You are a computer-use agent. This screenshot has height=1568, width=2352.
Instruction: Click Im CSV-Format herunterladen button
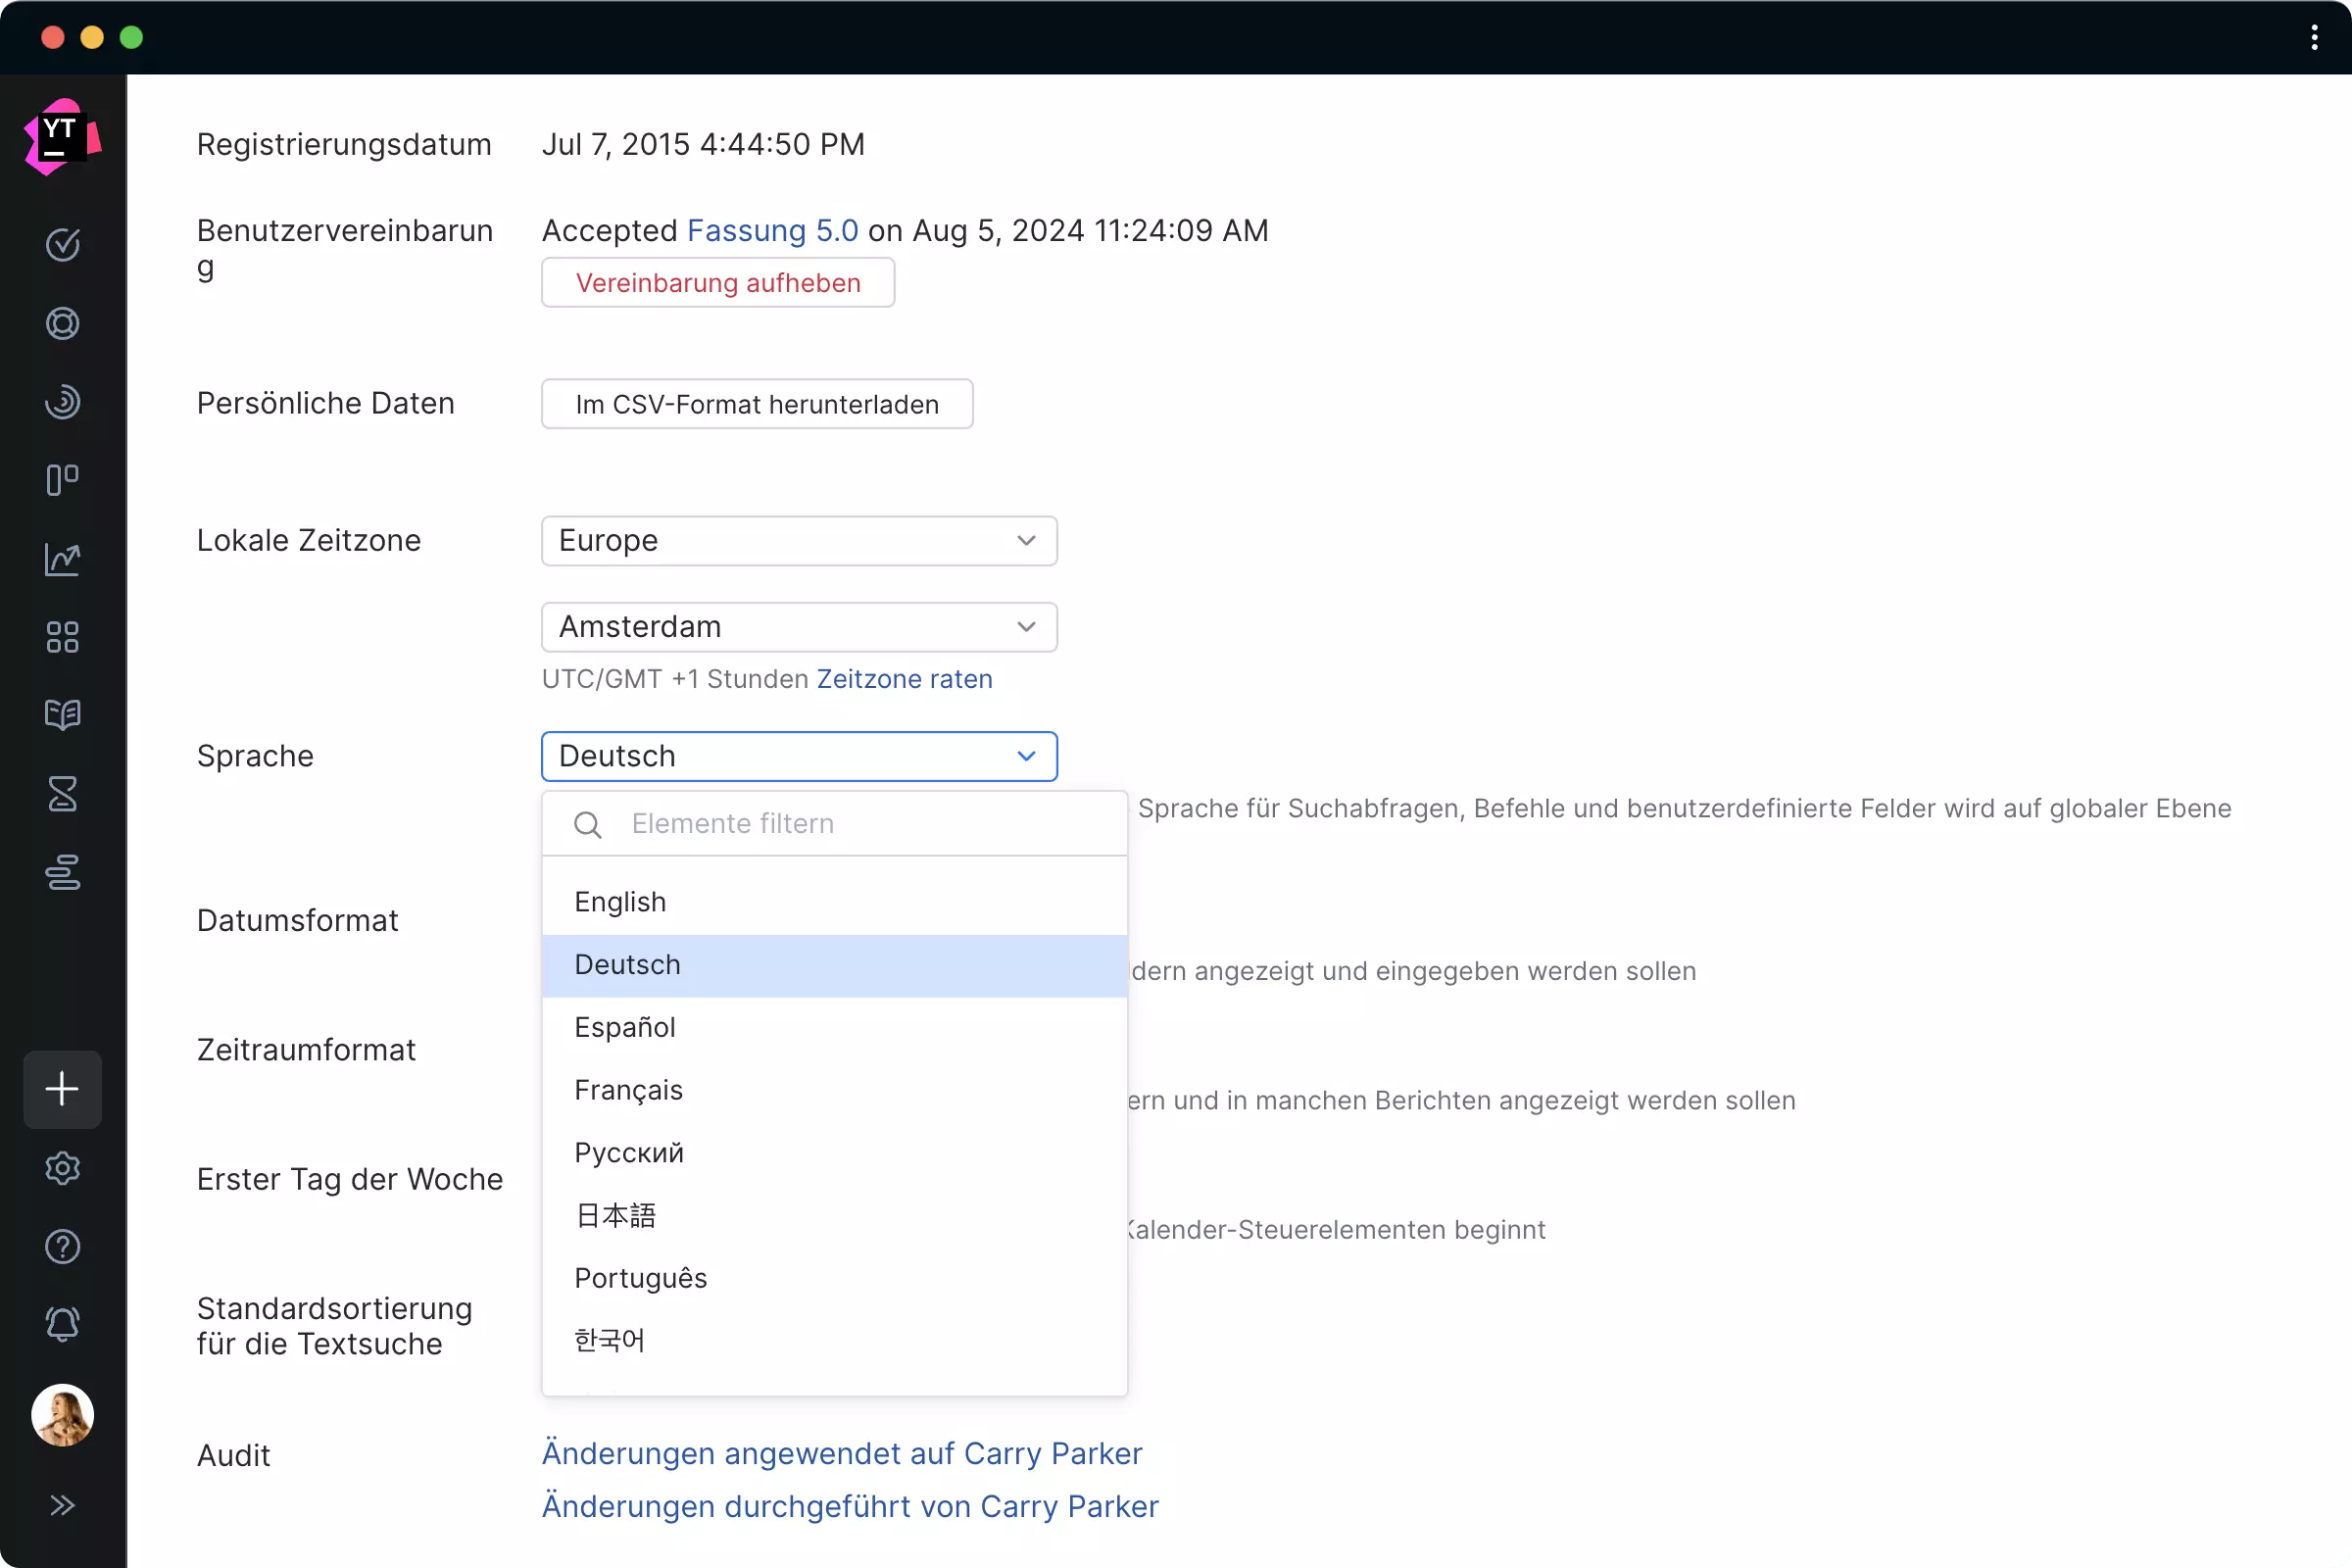click(x=756, y=404)
